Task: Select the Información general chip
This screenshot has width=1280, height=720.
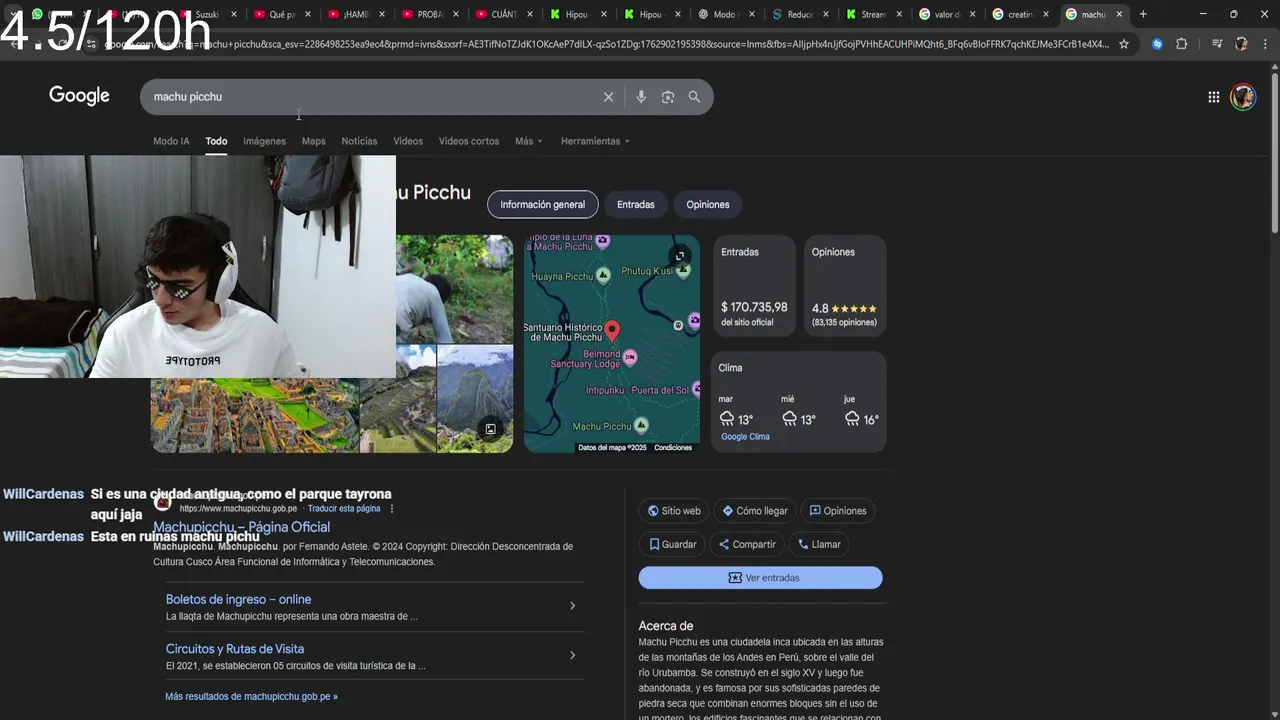Action: (542, 204)
